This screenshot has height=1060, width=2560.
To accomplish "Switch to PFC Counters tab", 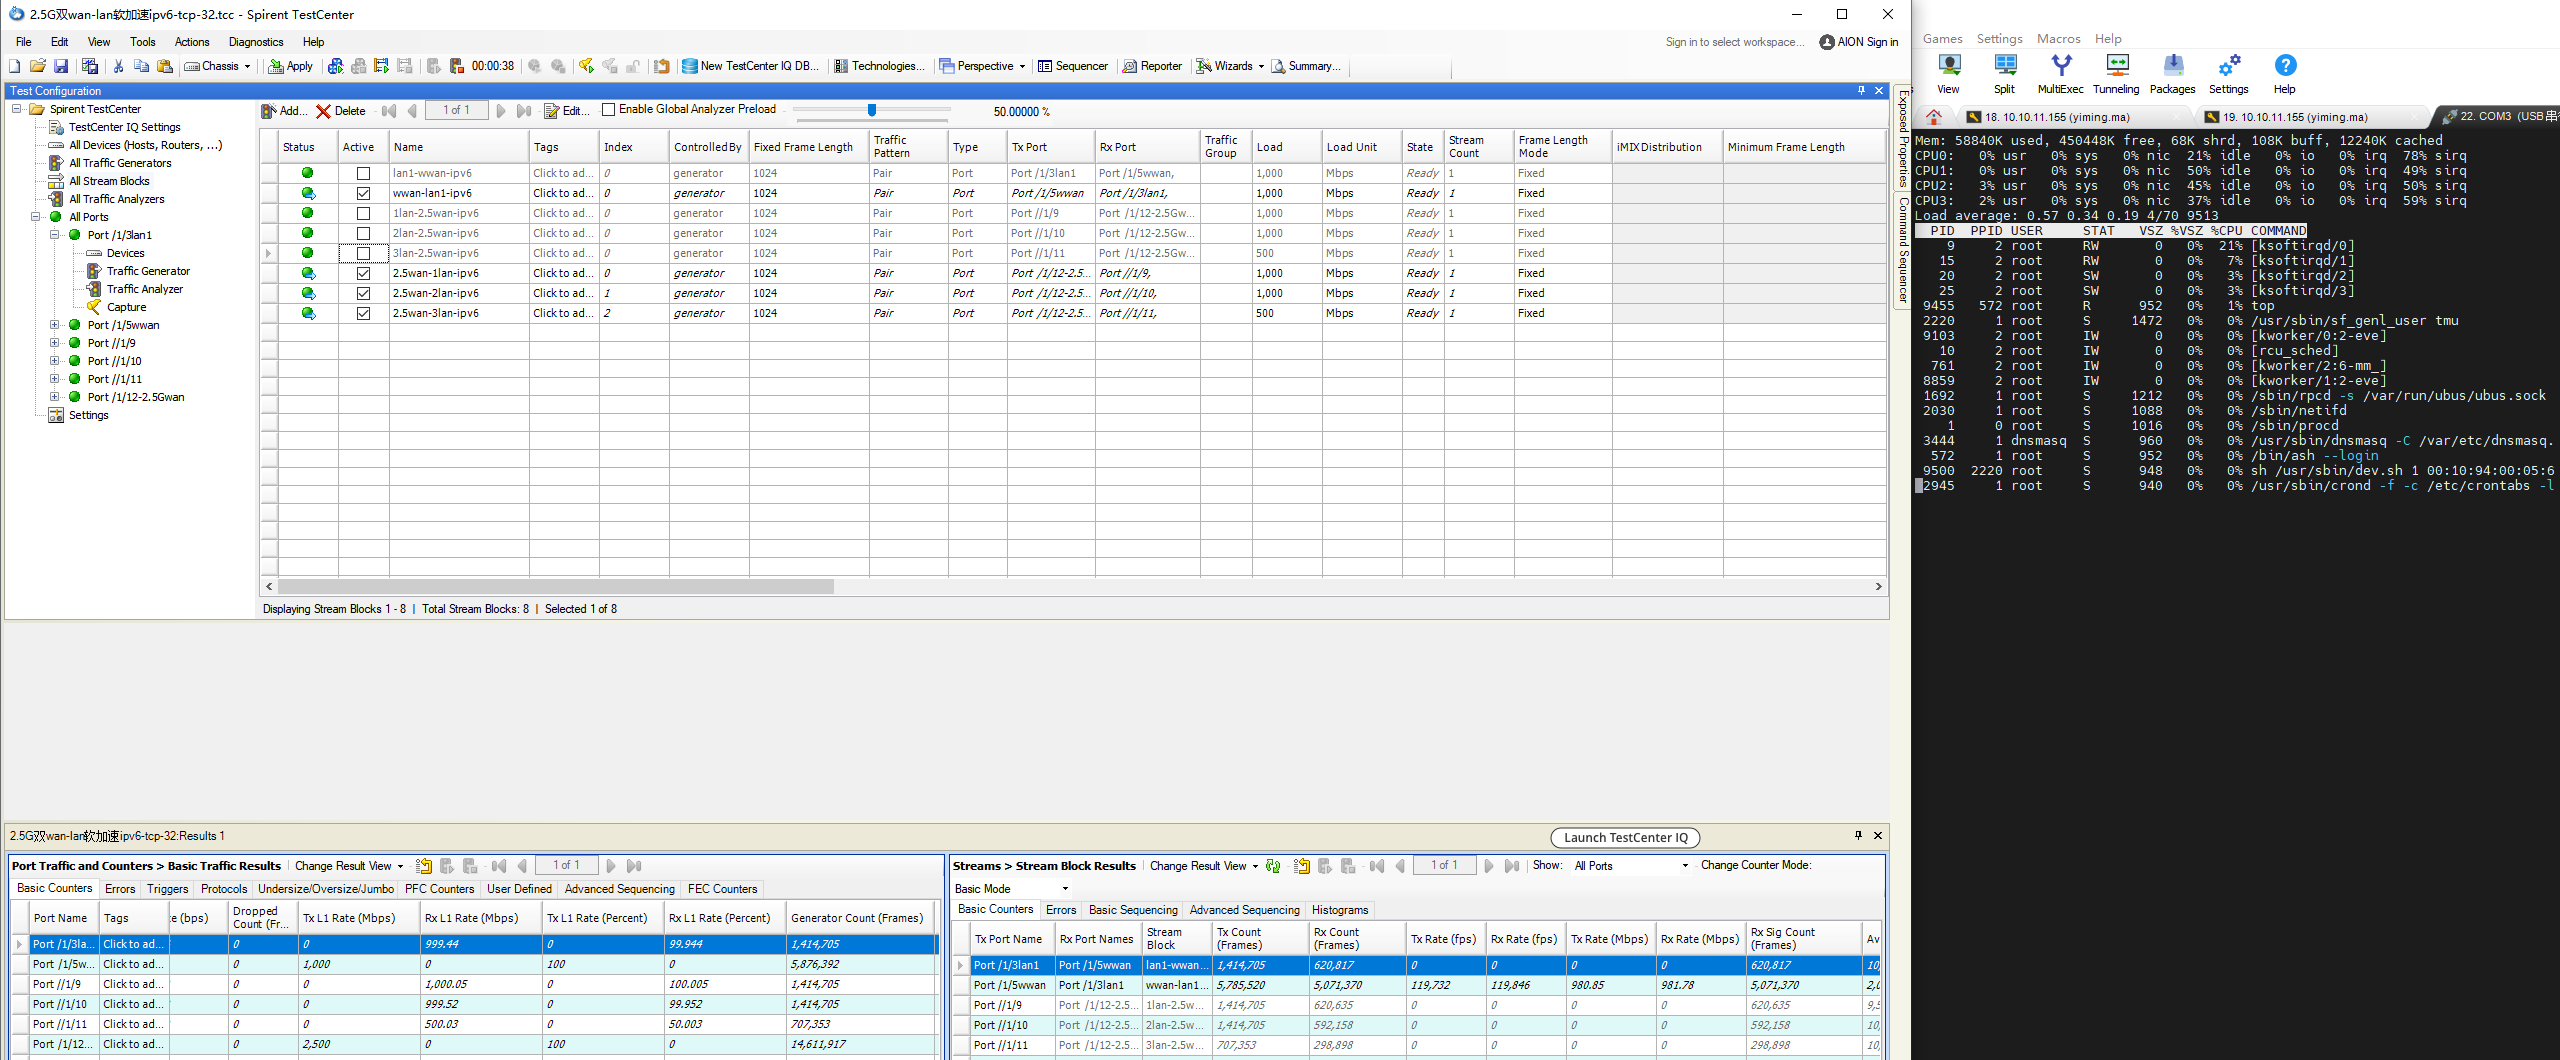I will click(439, 889).
